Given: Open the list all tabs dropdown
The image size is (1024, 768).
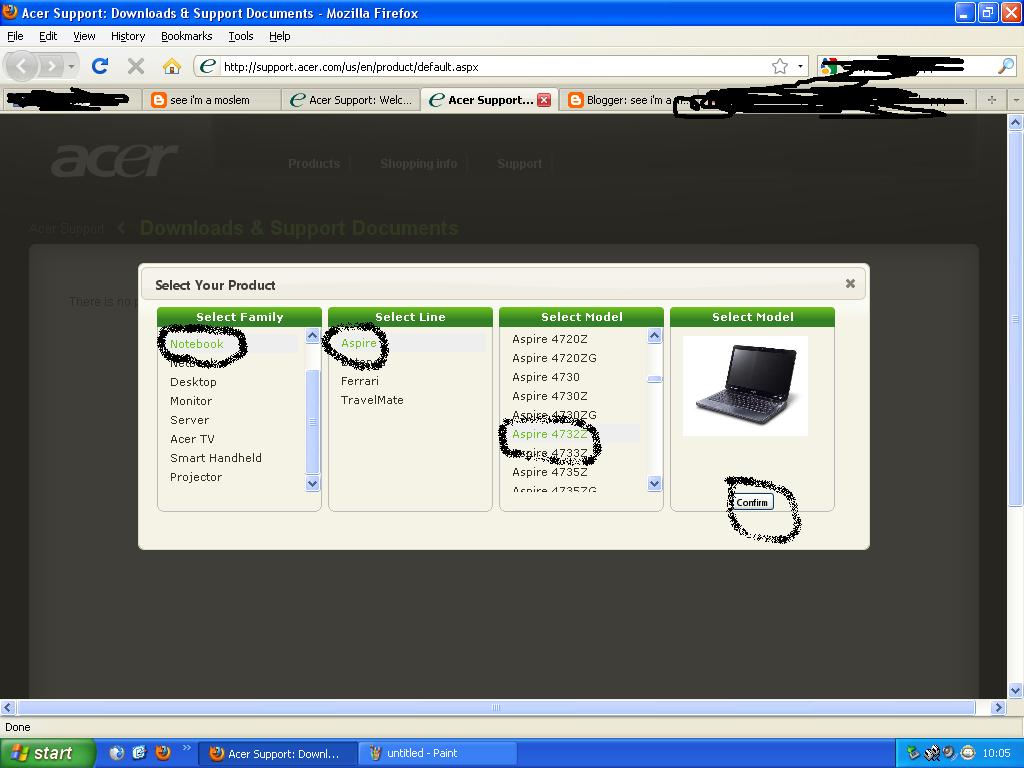Looking at the screenshot, I should 1016,100.
